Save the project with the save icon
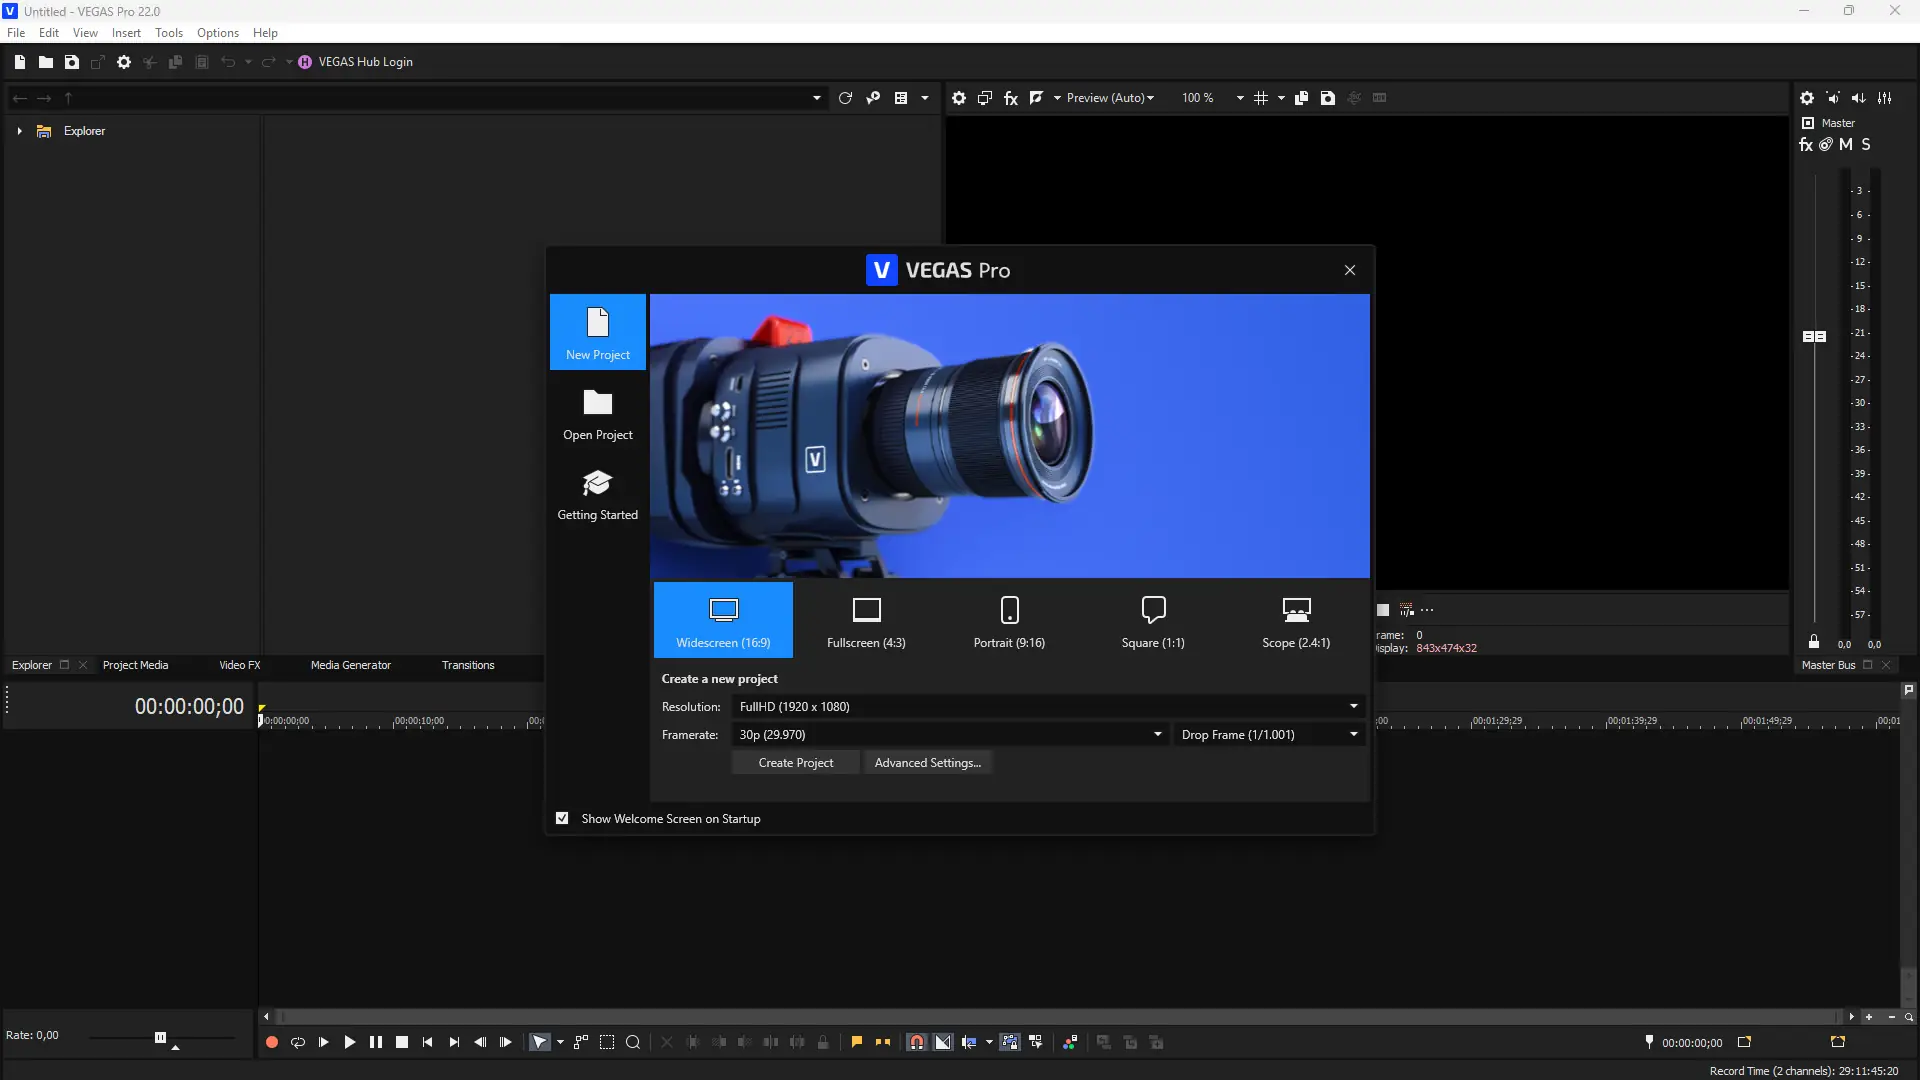The height and width of the screenshot is (1080, 1920). pyautogui.click(x=71, y=61)
